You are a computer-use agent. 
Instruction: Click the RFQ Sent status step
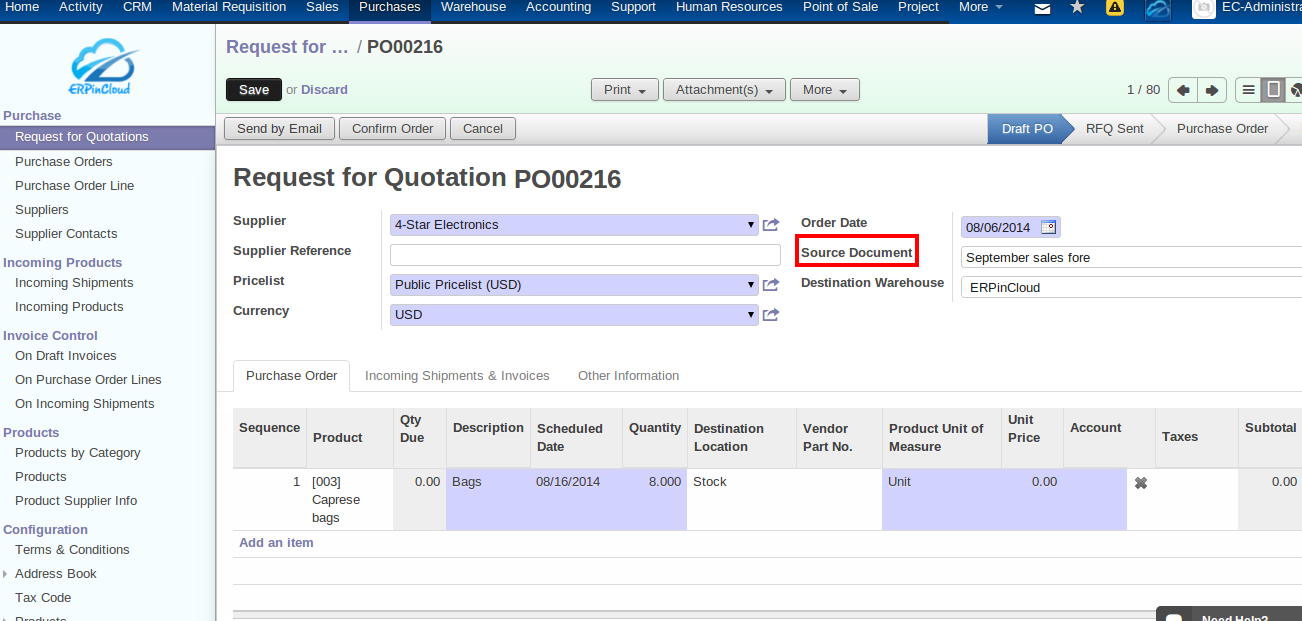click(1115, 129)
